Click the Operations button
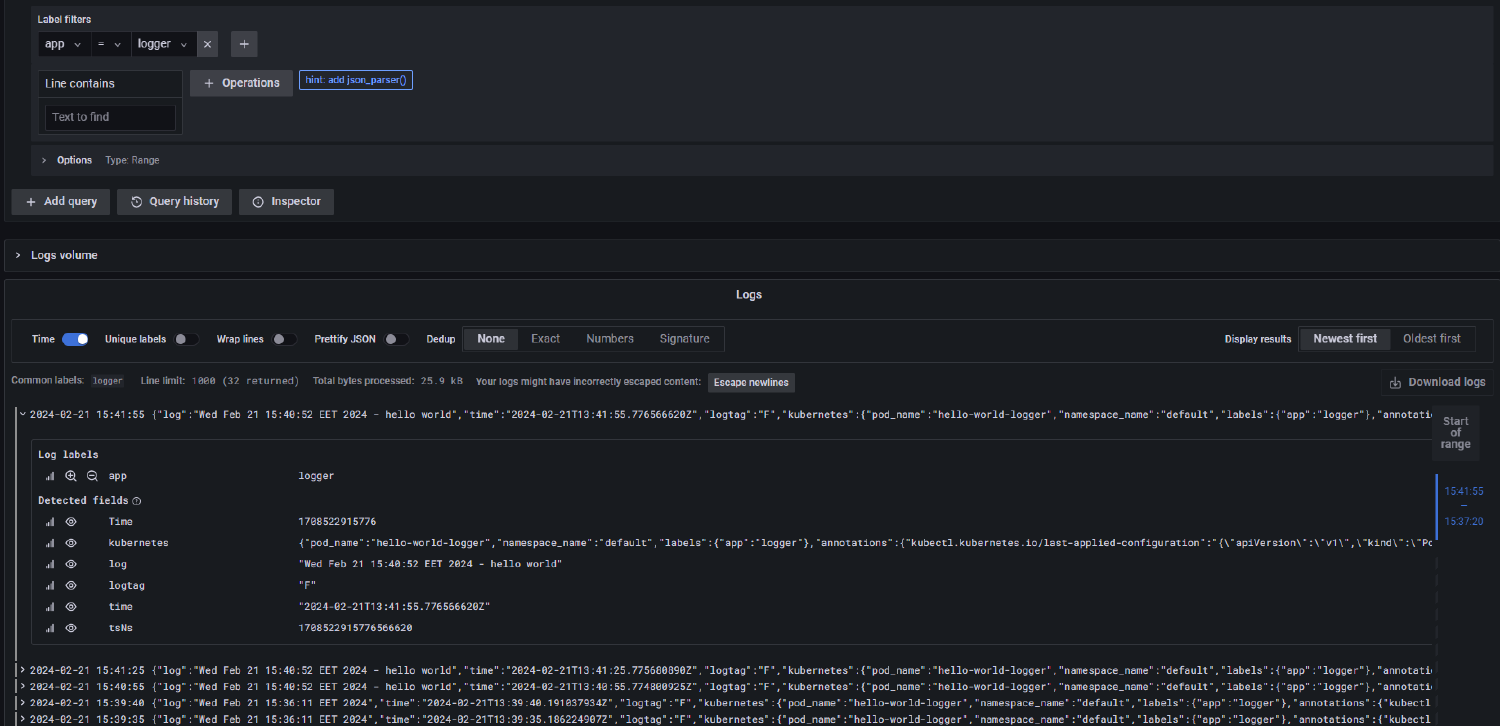This screenshot has height=726, width=1500. pyautogui.click(x=241, y=83)
